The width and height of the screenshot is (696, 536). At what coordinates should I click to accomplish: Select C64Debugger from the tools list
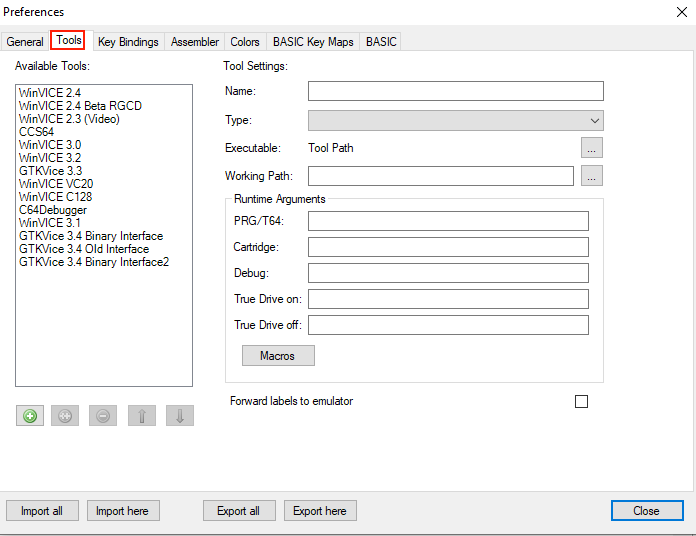[53, 210]
